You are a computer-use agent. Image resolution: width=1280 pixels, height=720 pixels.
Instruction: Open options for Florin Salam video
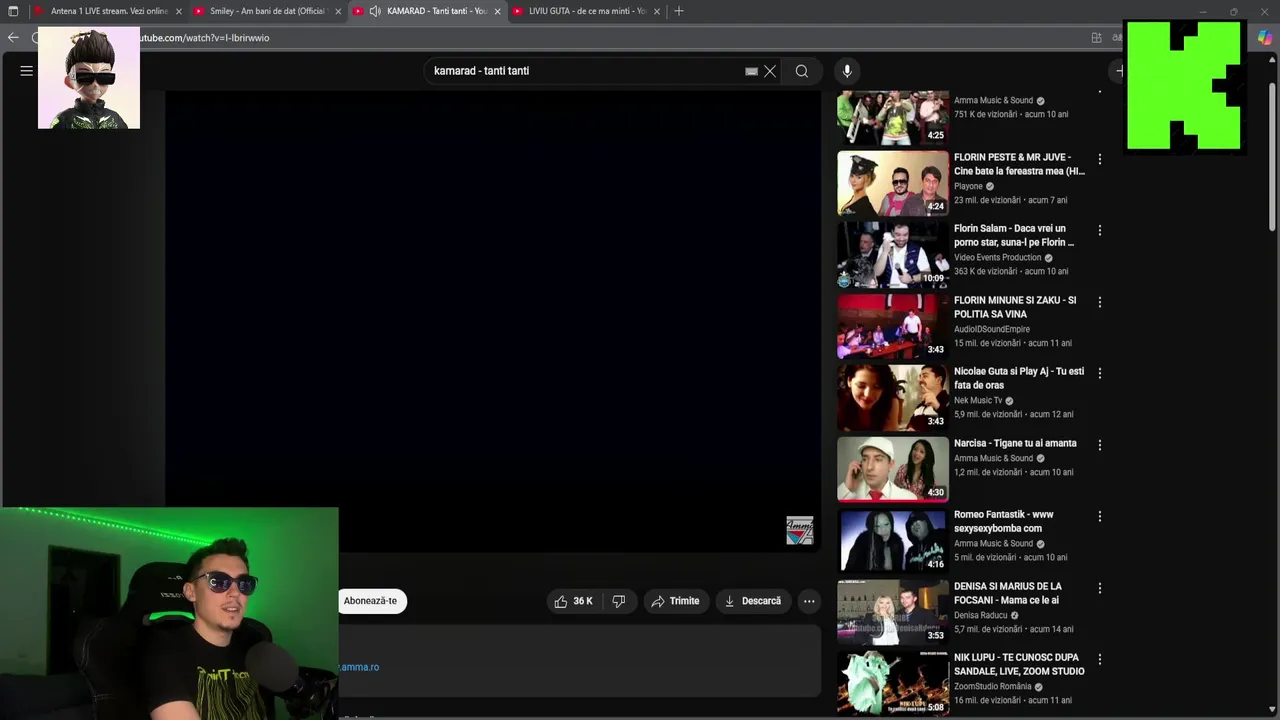[1100, 230]
